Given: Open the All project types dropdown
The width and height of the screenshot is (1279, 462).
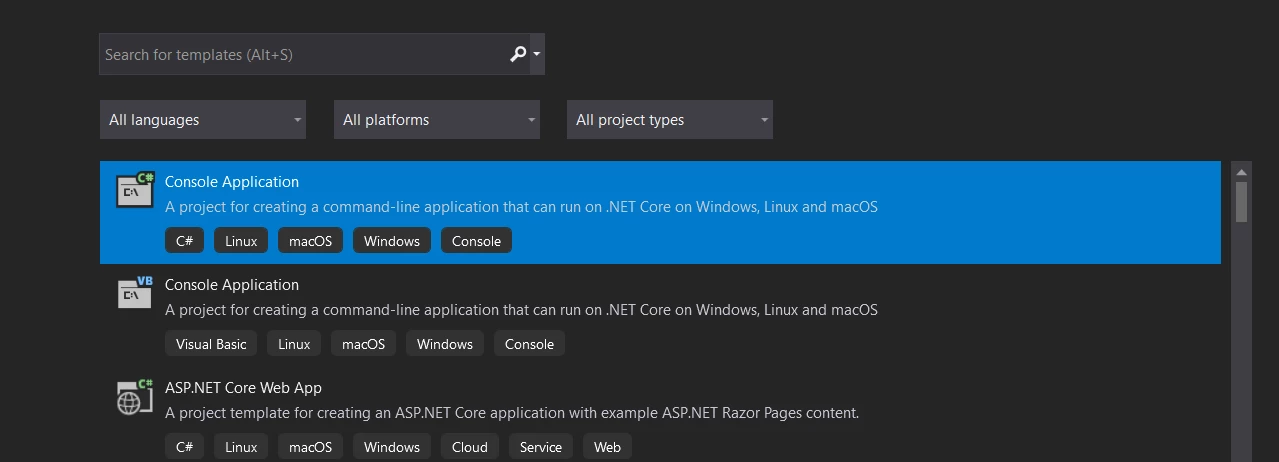Looking at the screenshot, I should coord(670,120).
